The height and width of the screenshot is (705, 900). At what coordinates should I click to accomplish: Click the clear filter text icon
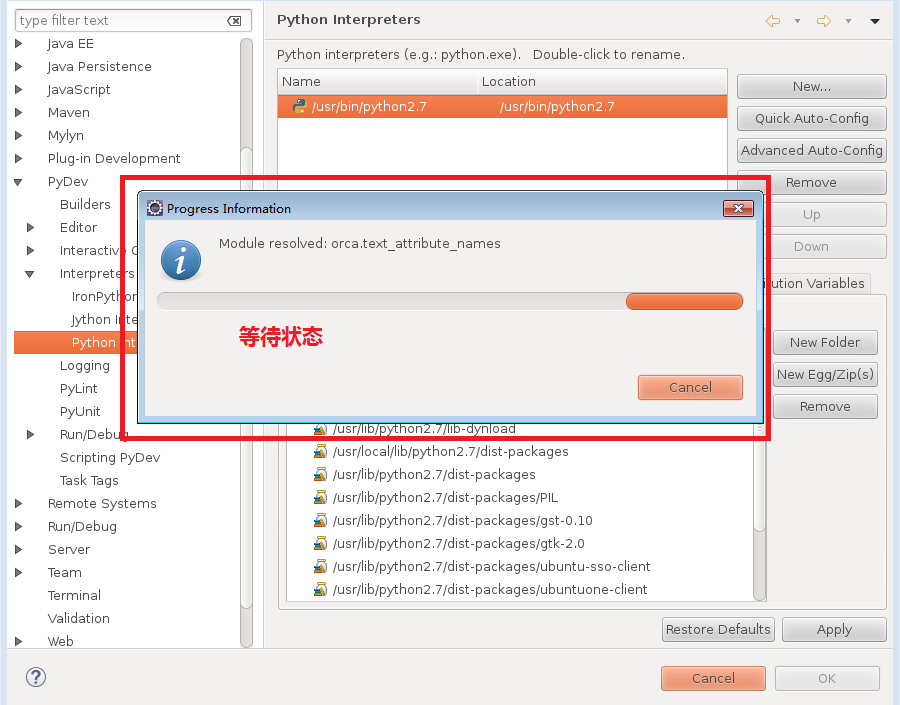tap(234, 20)
